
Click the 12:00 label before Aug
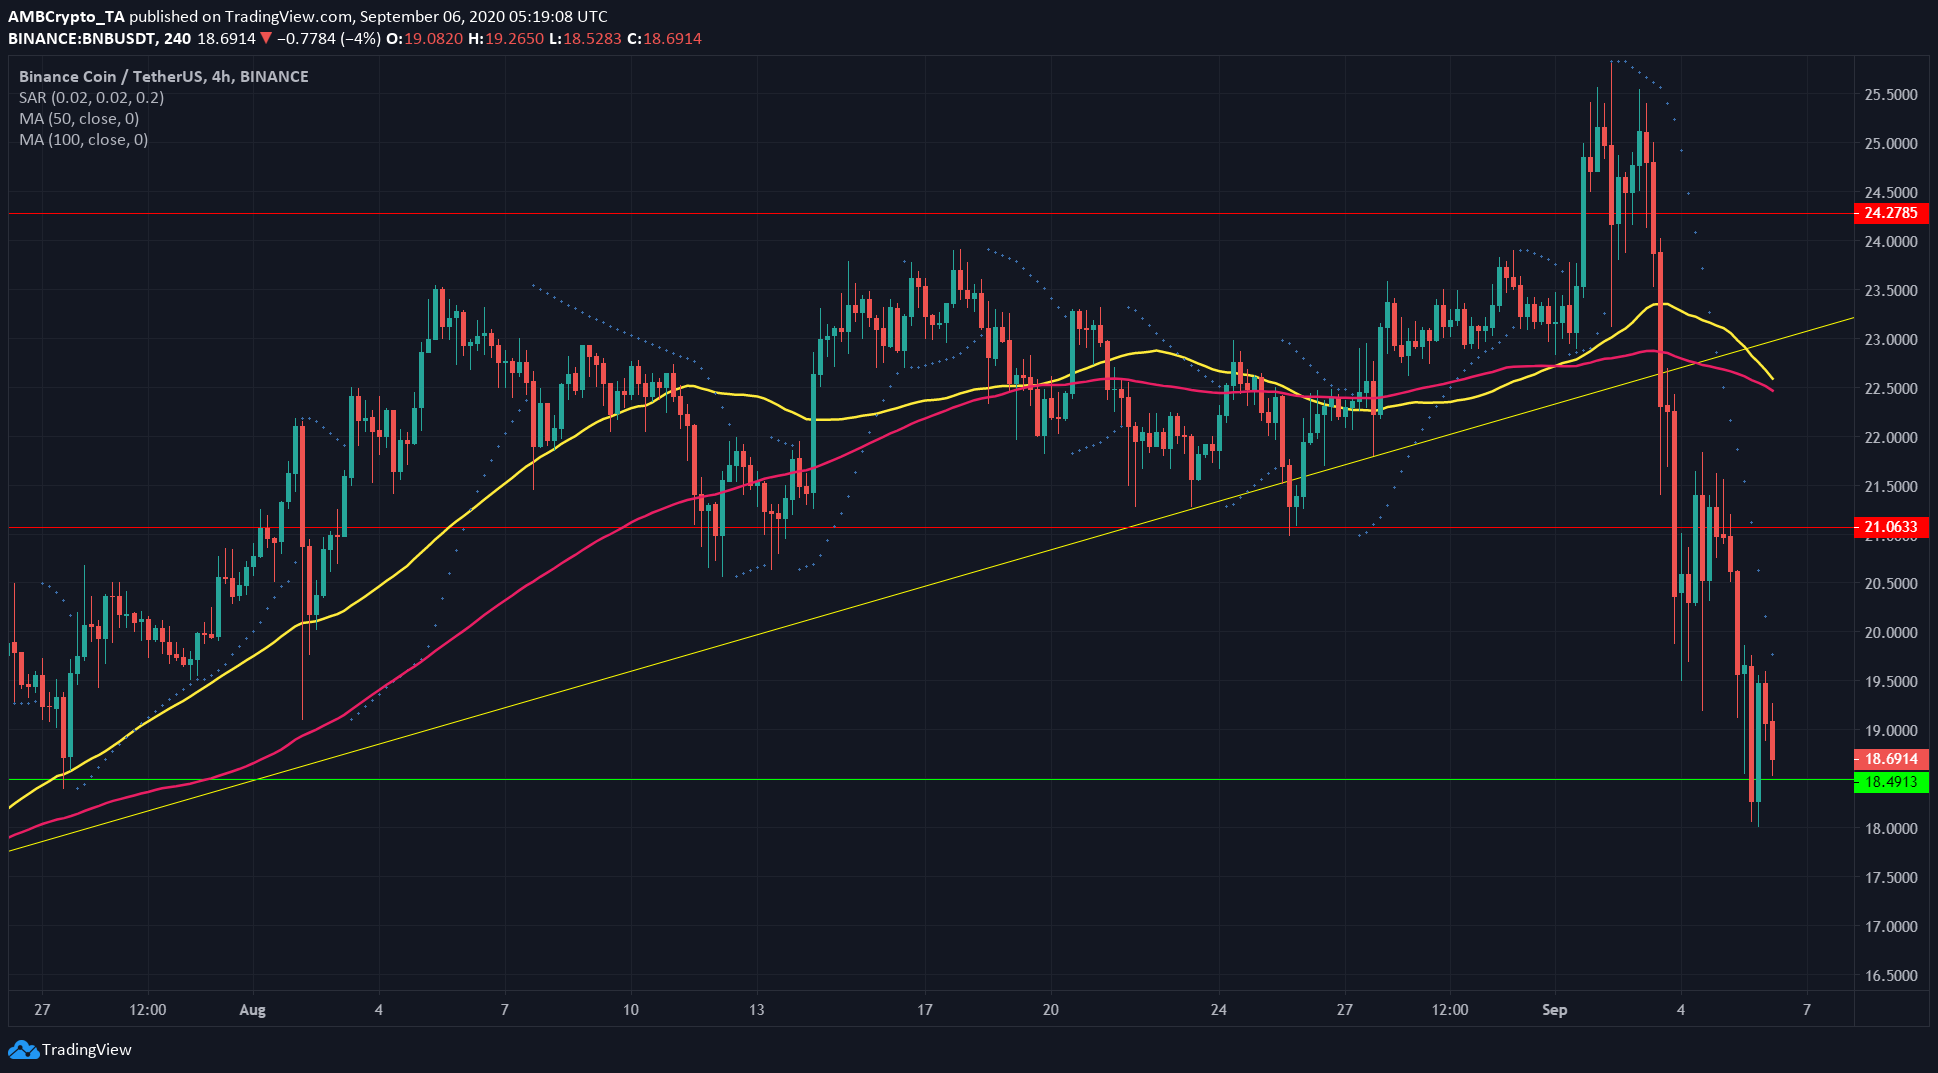148,1010
